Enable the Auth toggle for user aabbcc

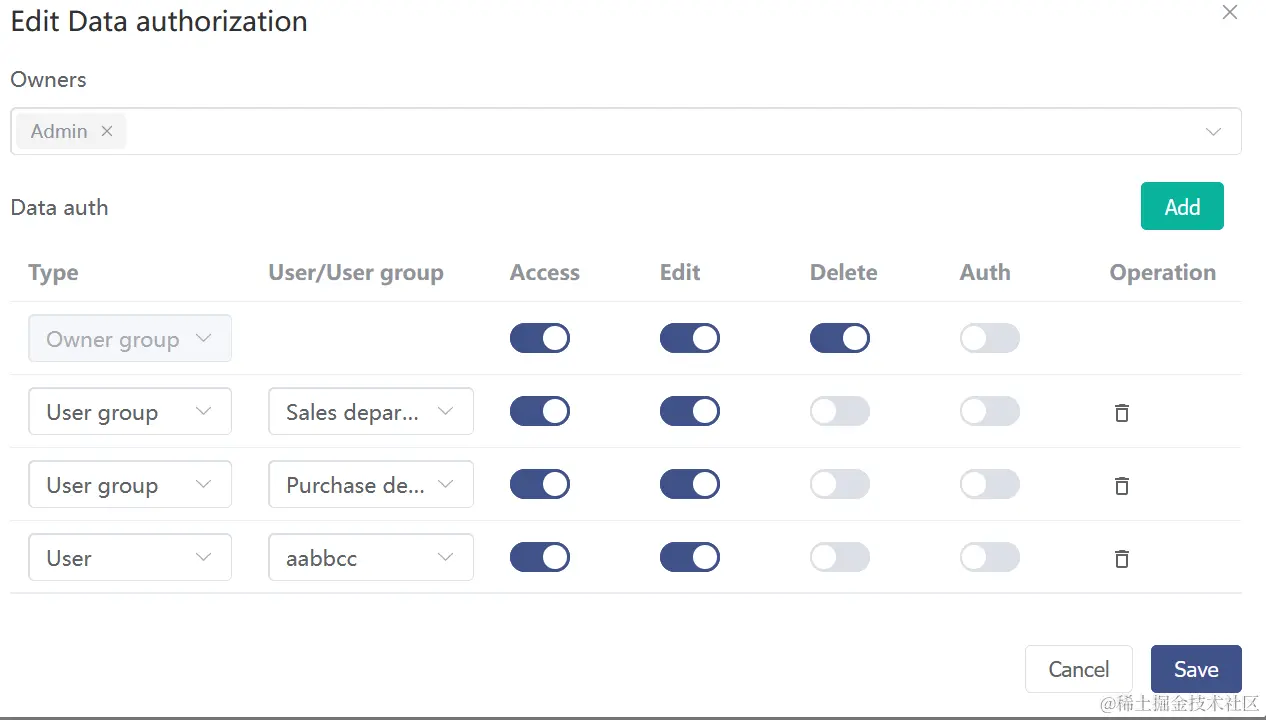coord(989,557)
